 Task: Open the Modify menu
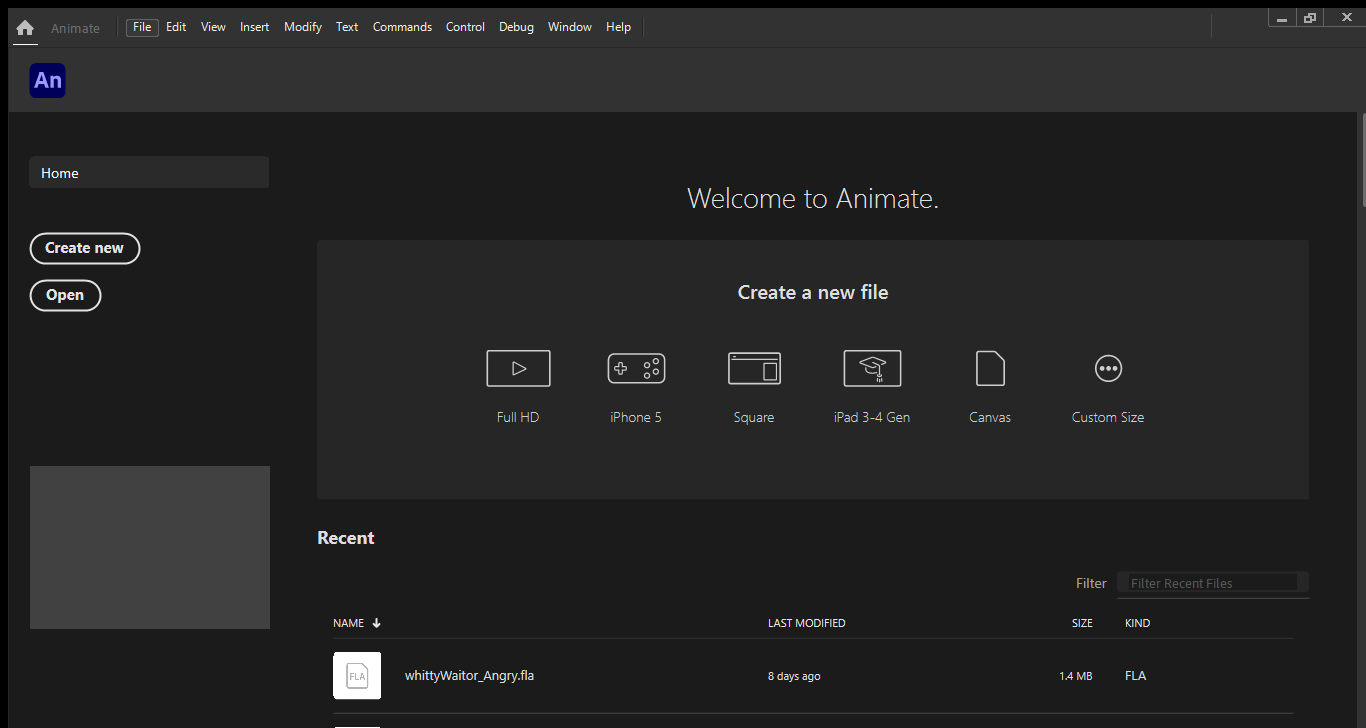[x=302, y=27]
